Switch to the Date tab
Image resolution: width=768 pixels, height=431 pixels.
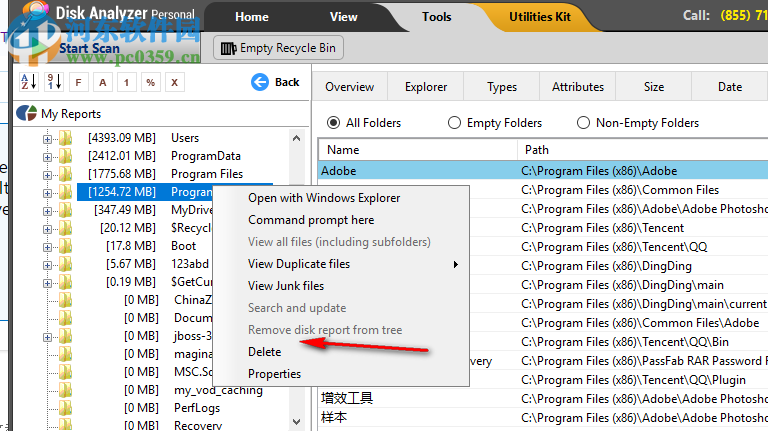(729, 87)
